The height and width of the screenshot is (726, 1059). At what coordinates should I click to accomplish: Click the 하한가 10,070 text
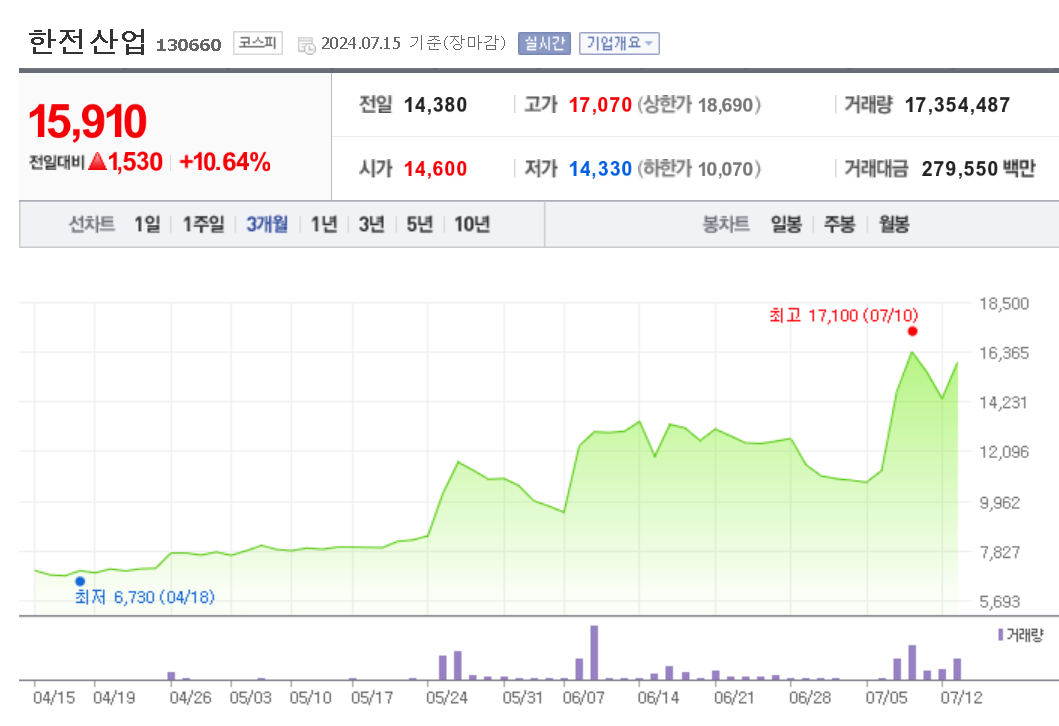click(x=699, y=168)
